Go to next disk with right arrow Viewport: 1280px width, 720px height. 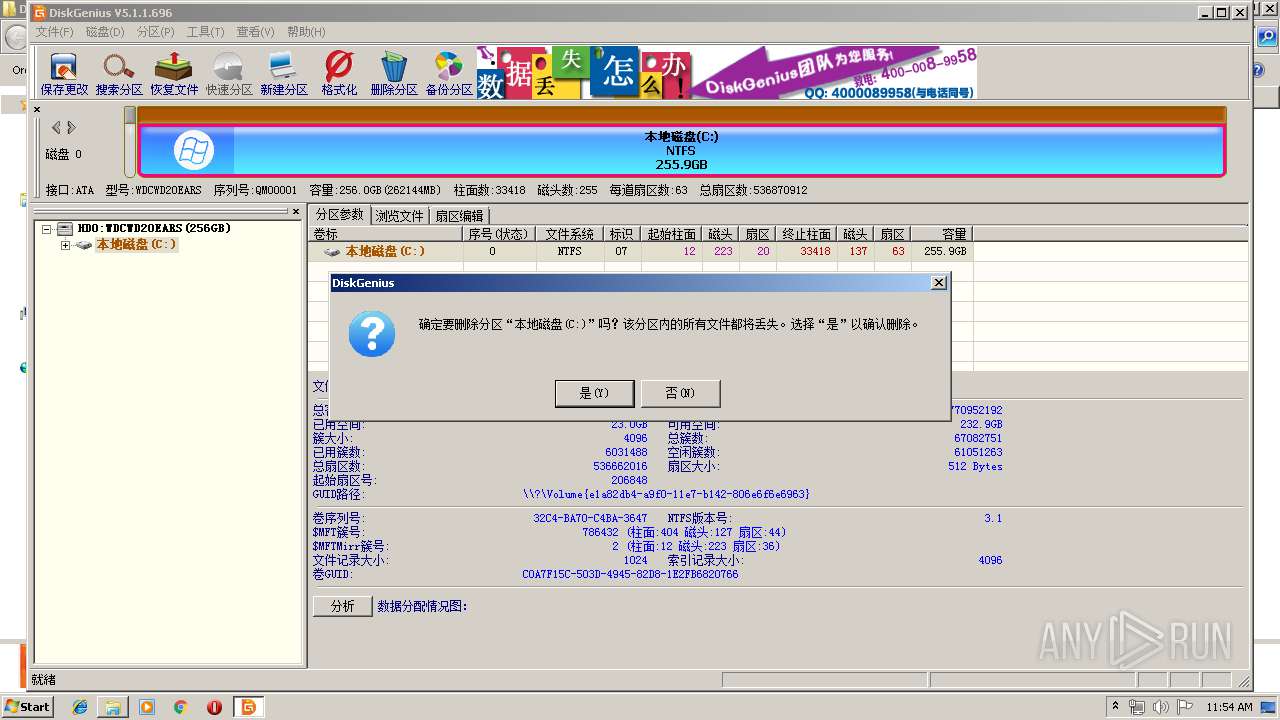[71, 127]
